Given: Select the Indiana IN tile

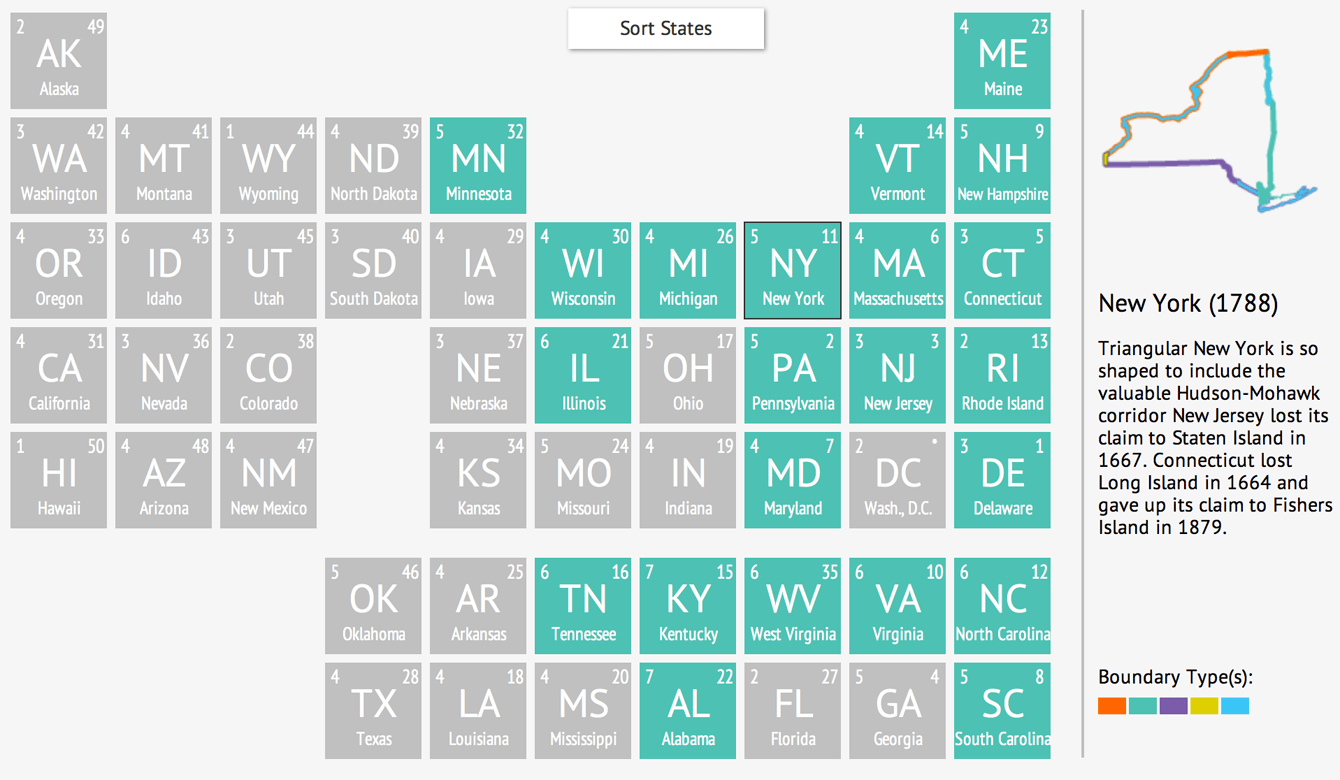Looking at the screenshot, I should pos(688,480).
